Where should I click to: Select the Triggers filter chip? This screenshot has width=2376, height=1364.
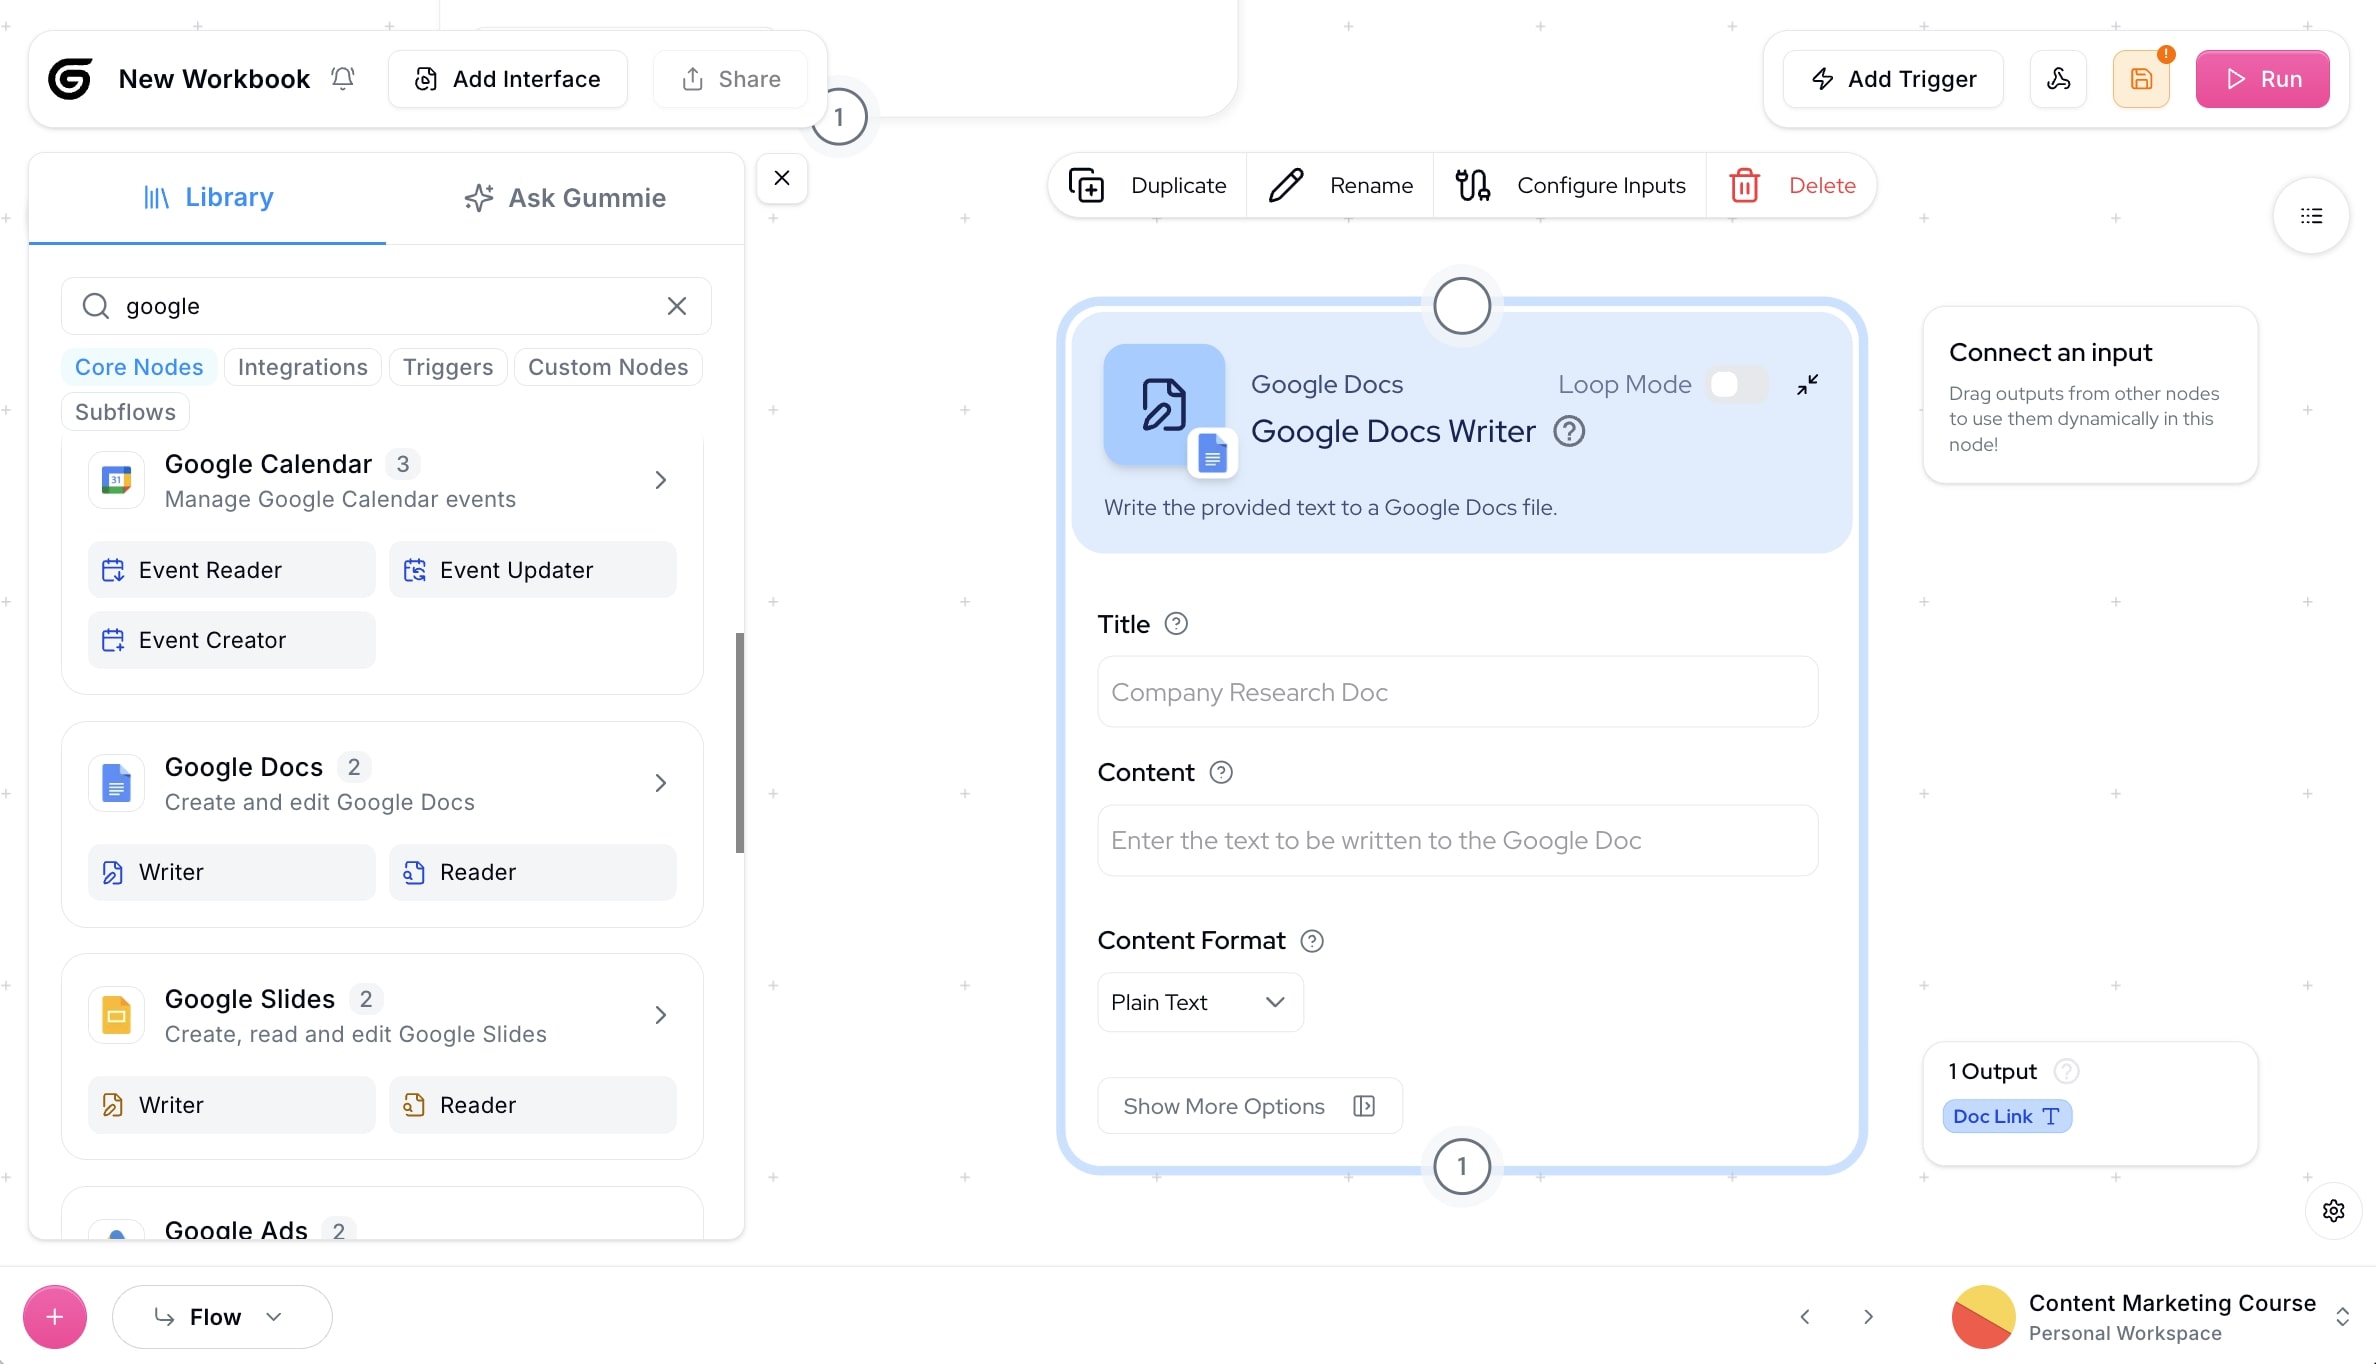[x=448, y=367]
